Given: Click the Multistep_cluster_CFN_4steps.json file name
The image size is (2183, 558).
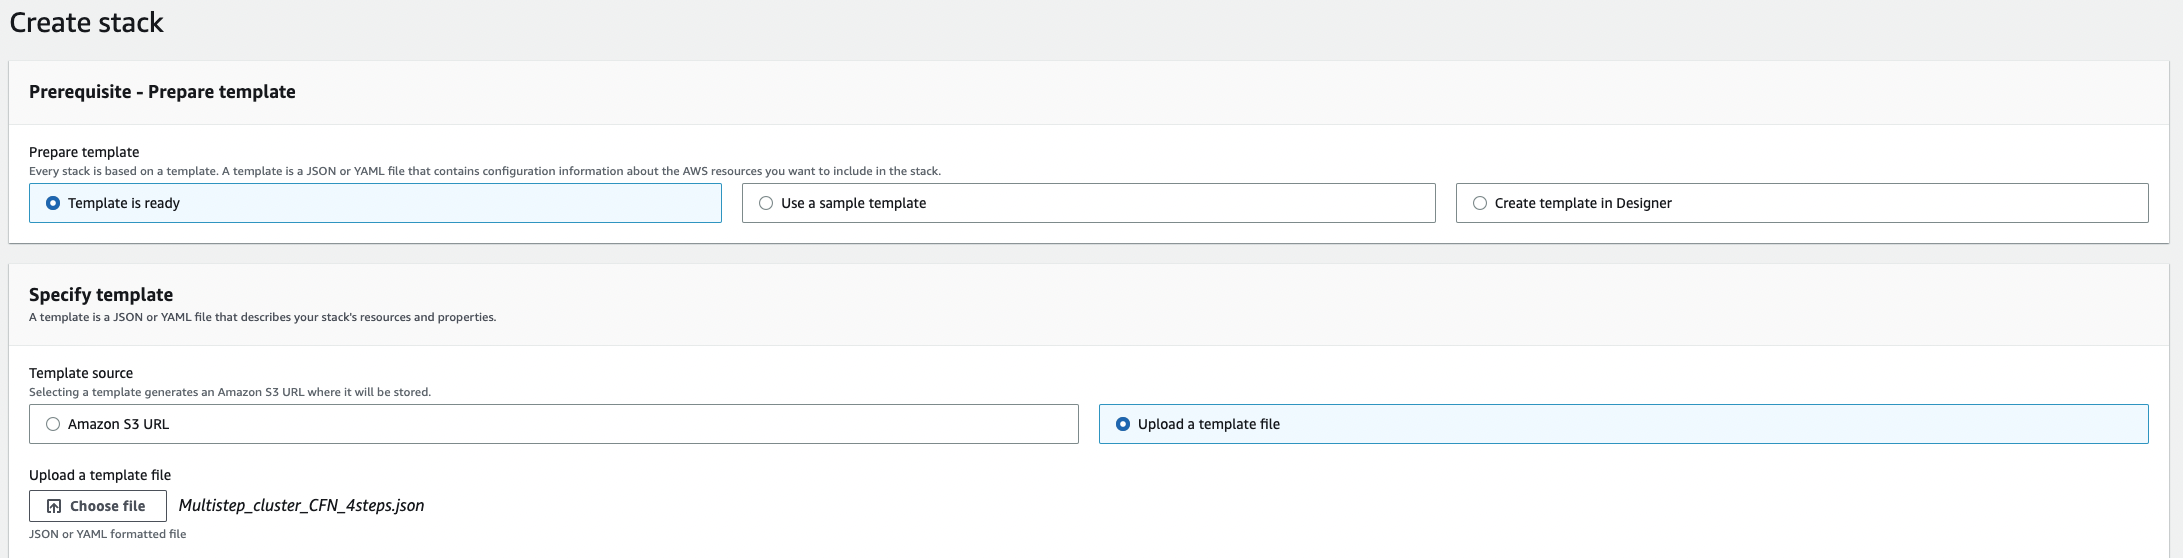Looking at the screenshot, I should tap(301, 505).
